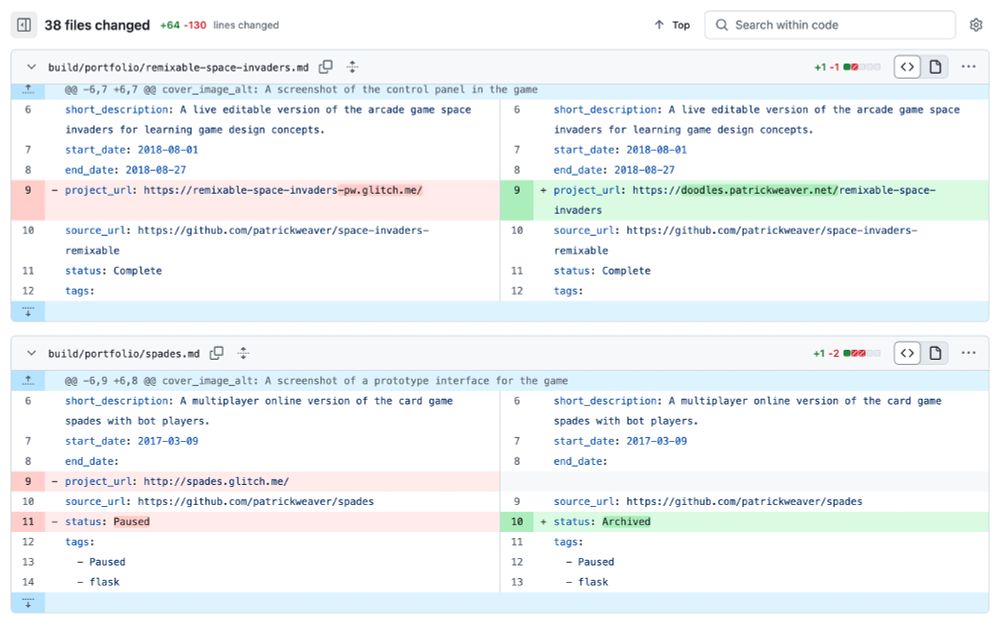Click right-side tags: line 11 in spades.md

[568, 542]
